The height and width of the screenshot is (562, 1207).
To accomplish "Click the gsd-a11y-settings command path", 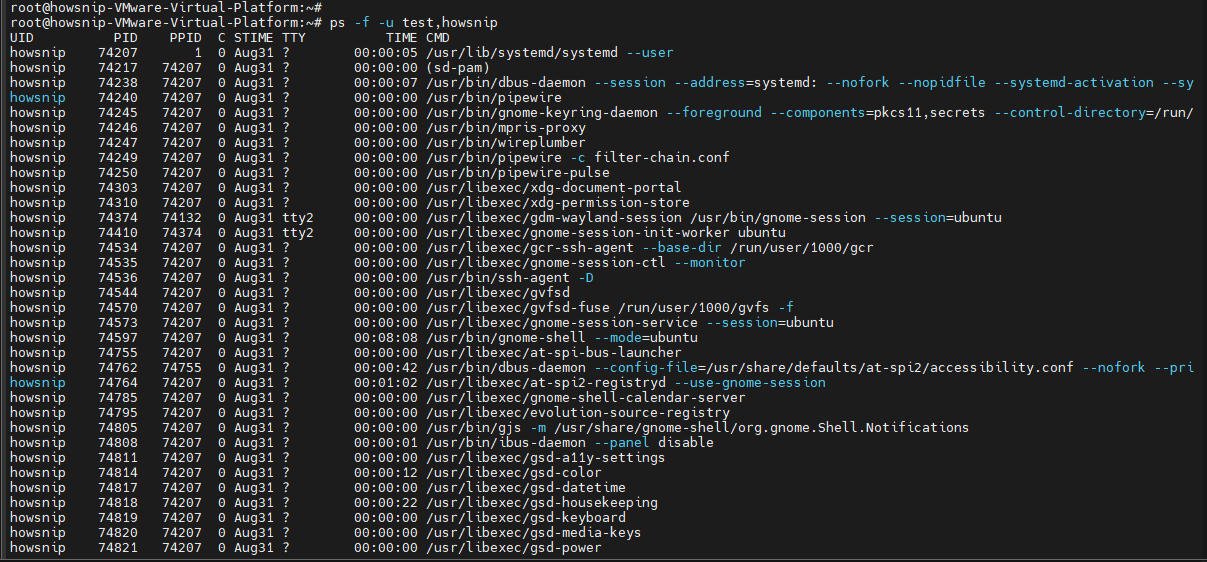I will coord(546,458).
